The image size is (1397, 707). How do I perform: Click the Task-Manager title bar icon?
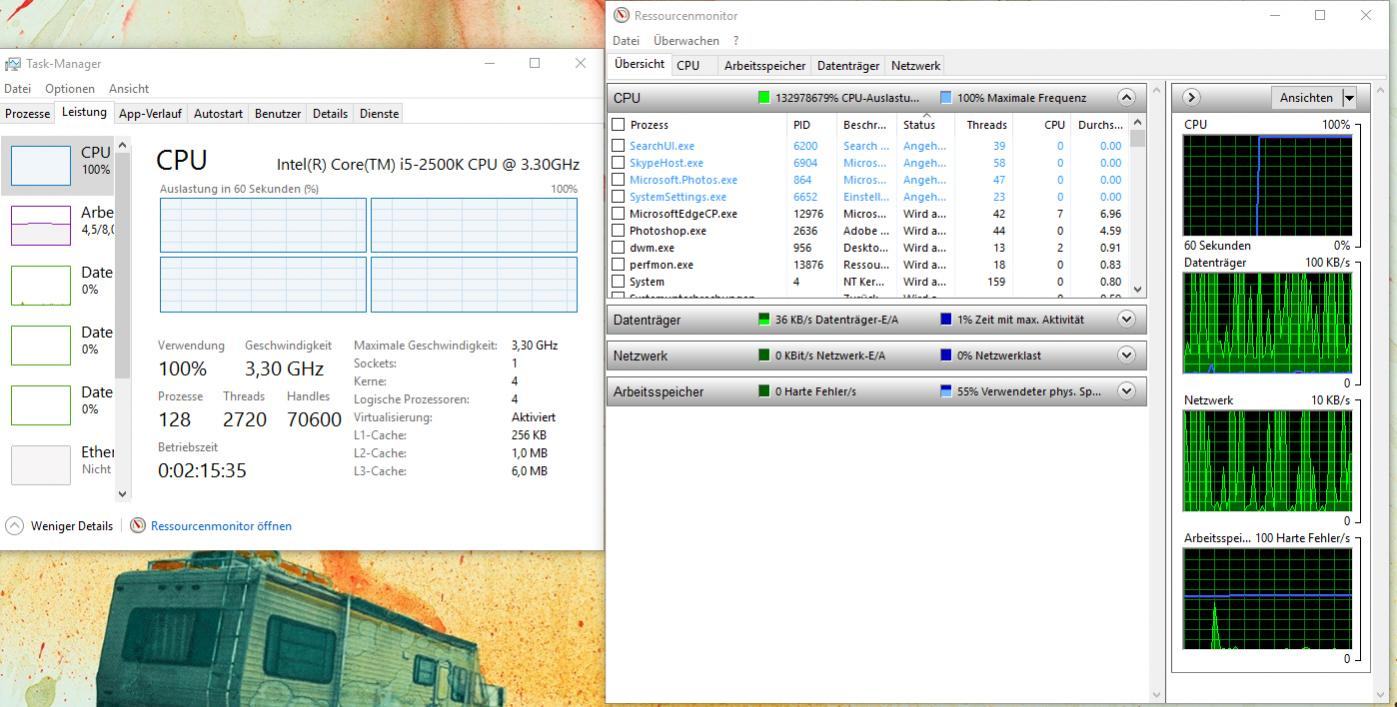click(x=13, y=64)
